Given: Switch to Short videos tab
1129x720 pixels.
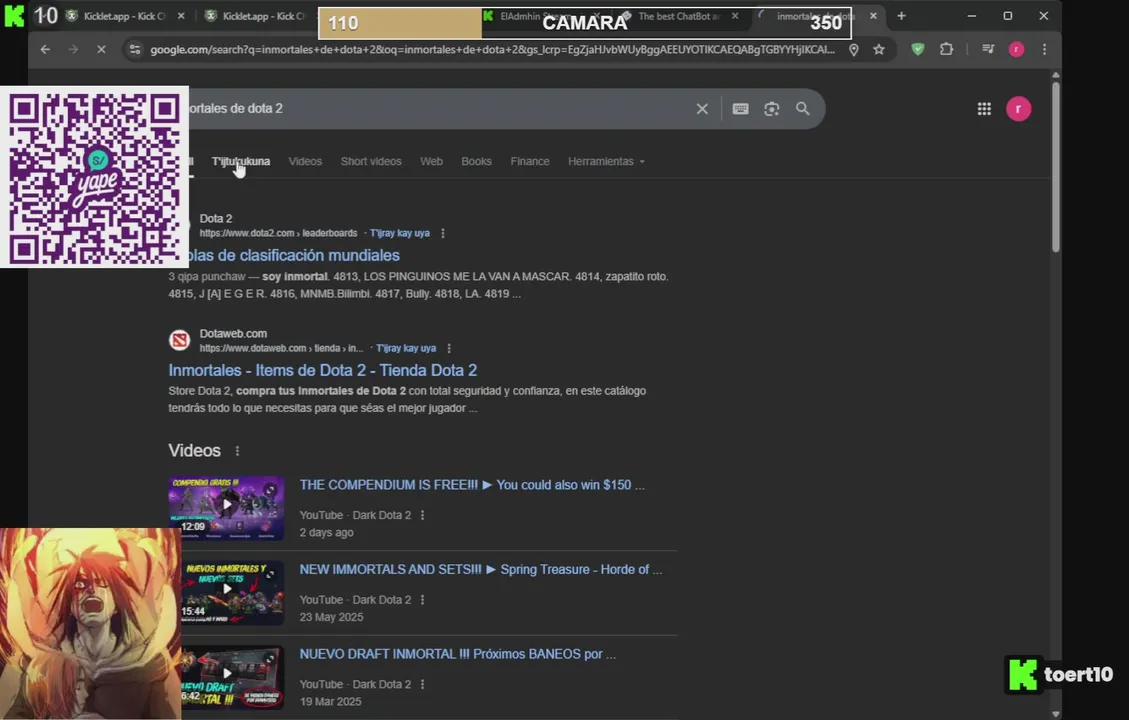Looking at the screenshot, I should [371, 161].
